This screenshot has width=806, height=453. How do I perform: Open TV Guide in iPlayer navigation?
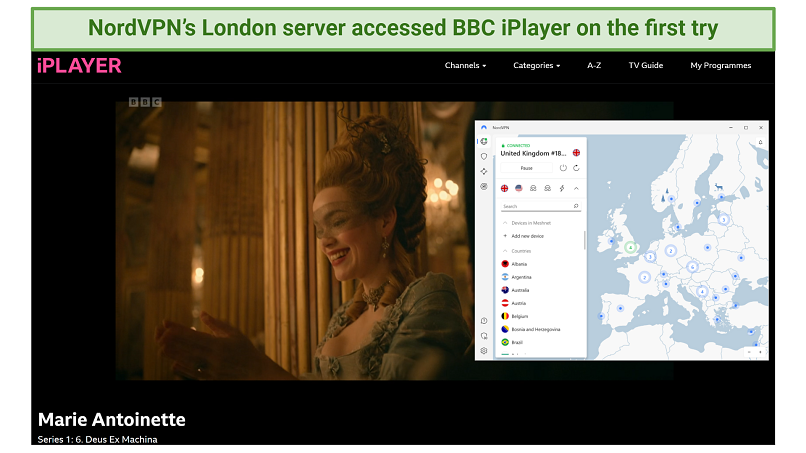[x=646, y=65]
